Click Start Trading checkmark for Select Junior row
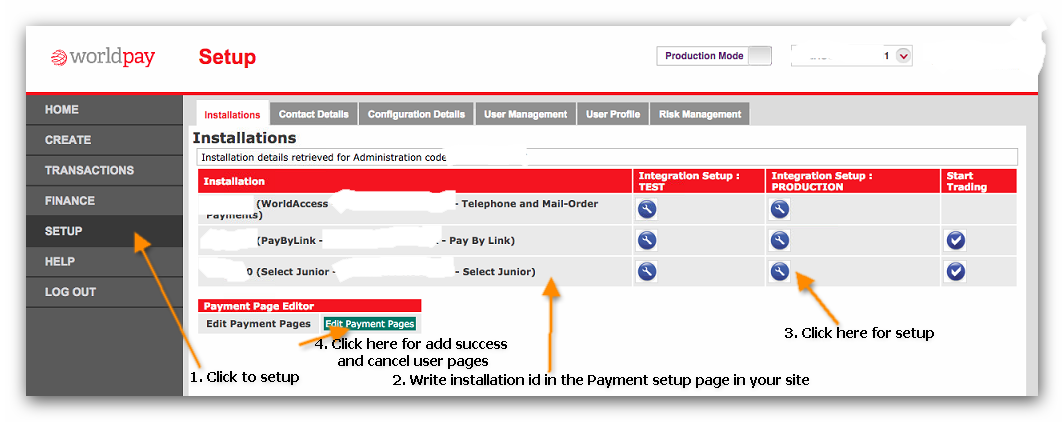This screenshot has width=1064, height=422. click(955, 272)
